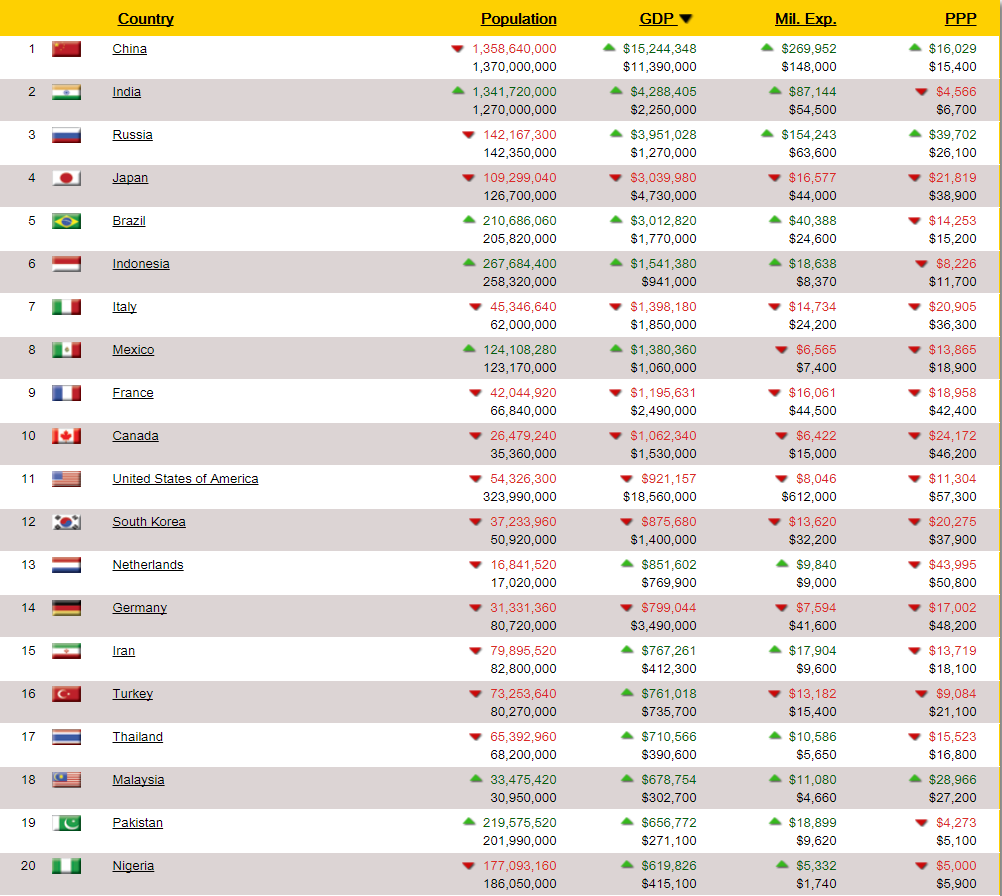Image resolution: width=1002 pixels, height=896 pixels.
Task: Click the Italy flag icon
Action: coord(66,307)
